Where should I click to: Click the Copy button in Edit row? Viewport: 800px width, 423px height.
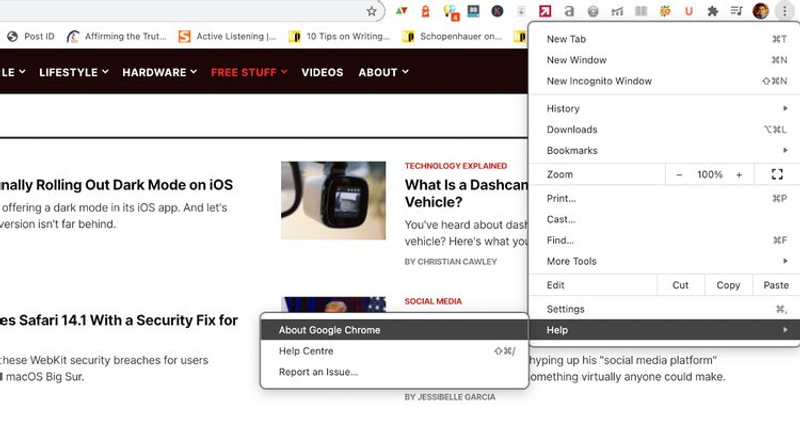[x=728, y=285]
